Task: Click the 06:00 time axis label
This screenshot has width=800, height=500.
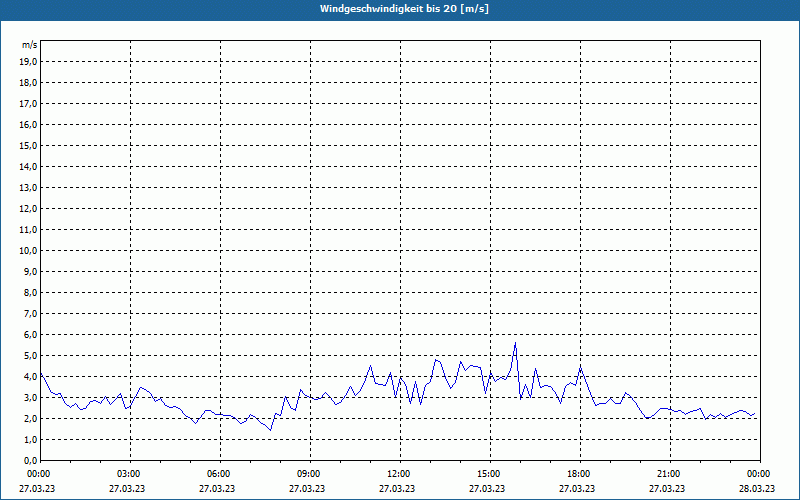Action: (220, 474)
